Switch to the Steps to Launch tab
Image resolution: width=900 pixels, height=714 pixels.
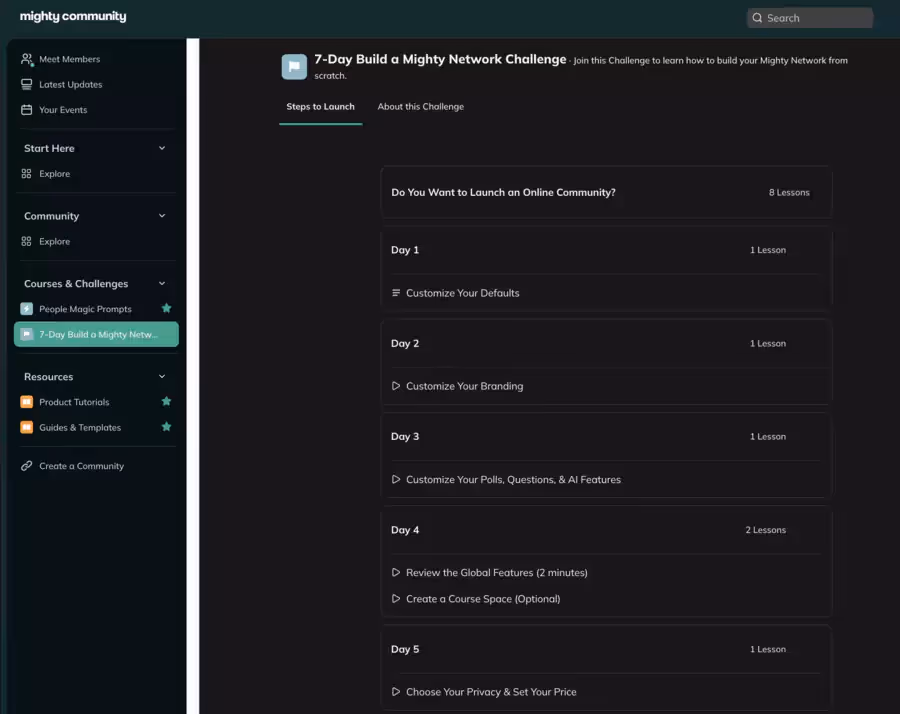point(320,107)
